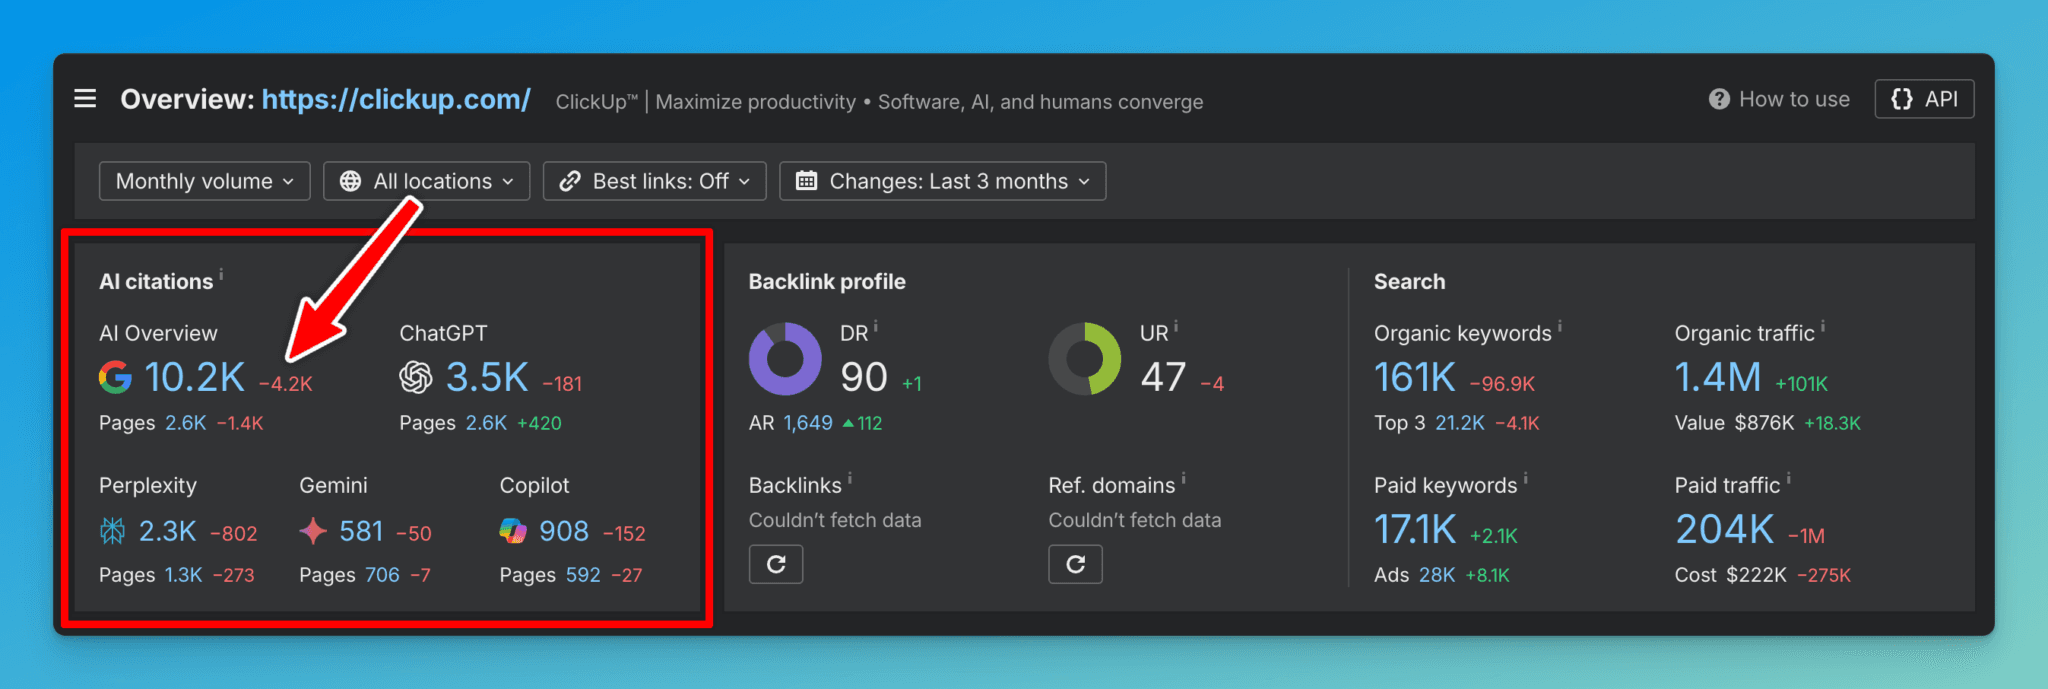The height and width of the screenshot is (689, 2048).
Task: Click the question mark help icon
Action: click(x=1719, y=99)
